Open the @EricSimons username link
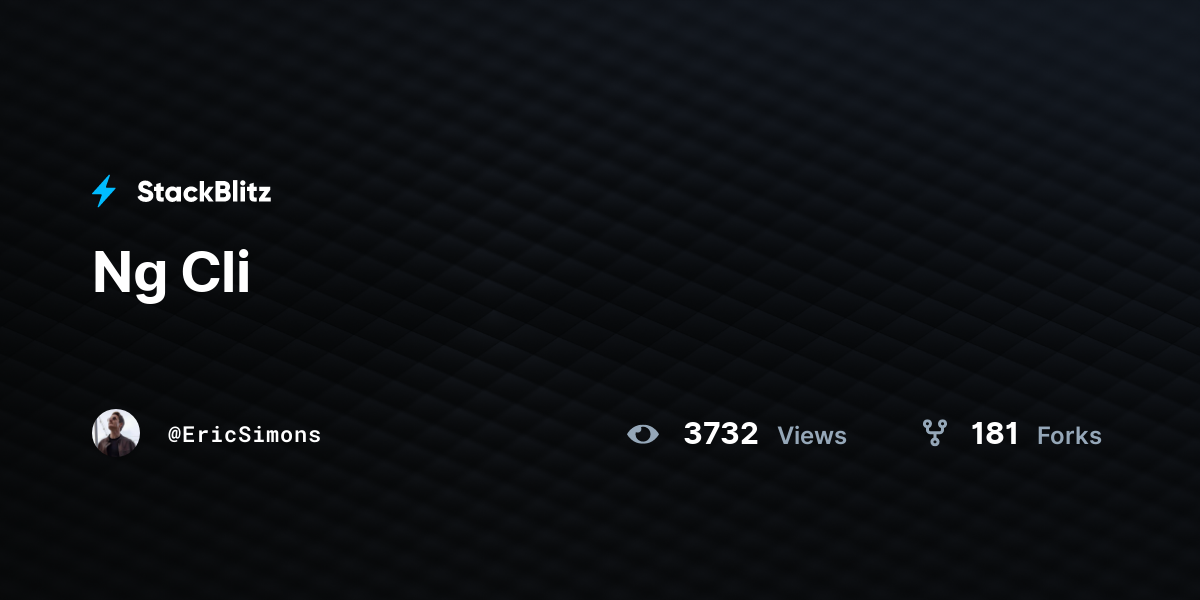1200x600 pixels. tap(245, 434)
